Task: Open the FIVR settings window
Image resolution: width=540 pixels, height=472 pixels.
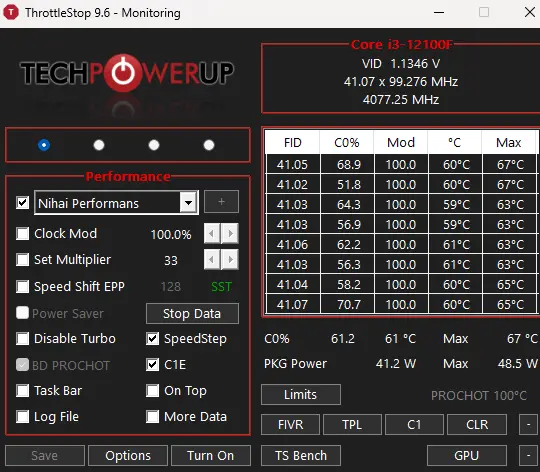Action: point(290,424)
